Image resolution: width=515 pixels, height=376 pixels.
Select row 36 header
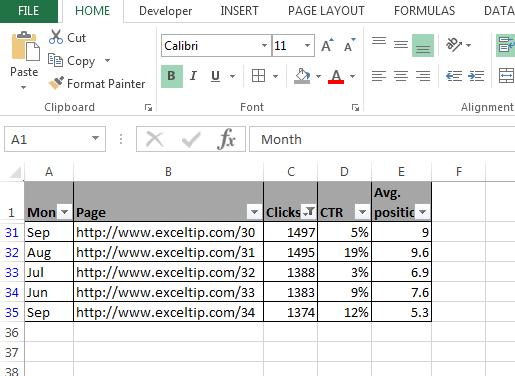point(12,332)
